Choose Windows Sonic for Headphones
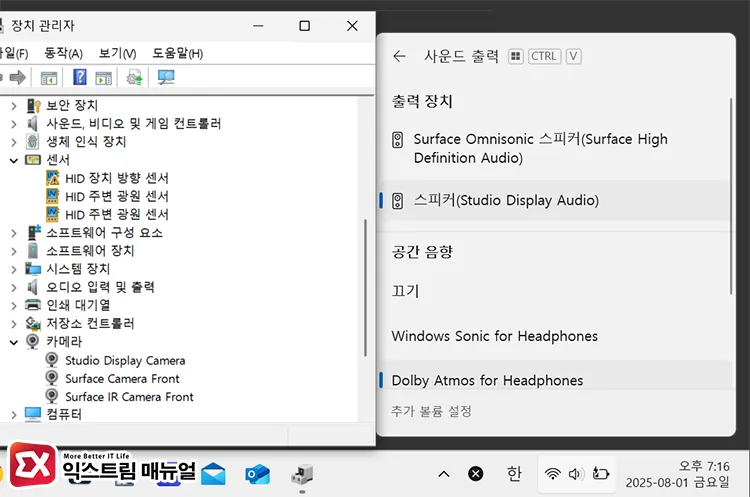The height and width of the screenshot is (497, 750). (555, 336)
